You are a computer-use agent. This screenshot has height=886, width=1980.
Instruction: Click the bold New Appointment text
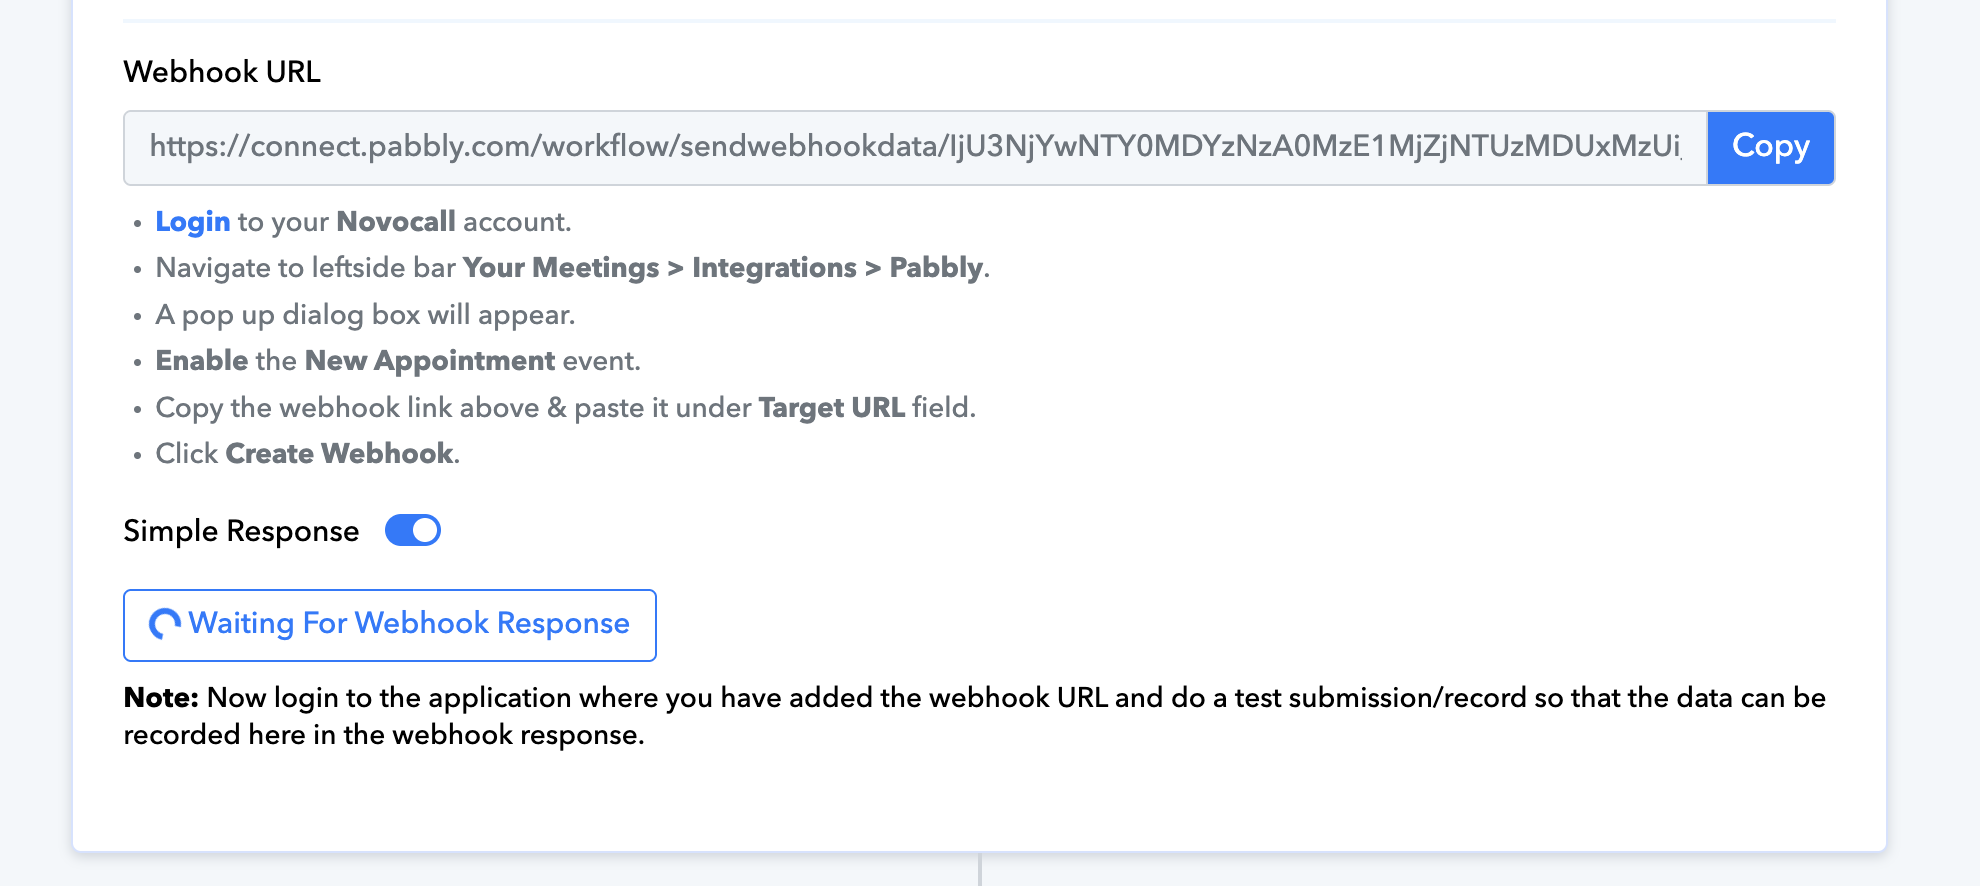coord(429,361)
